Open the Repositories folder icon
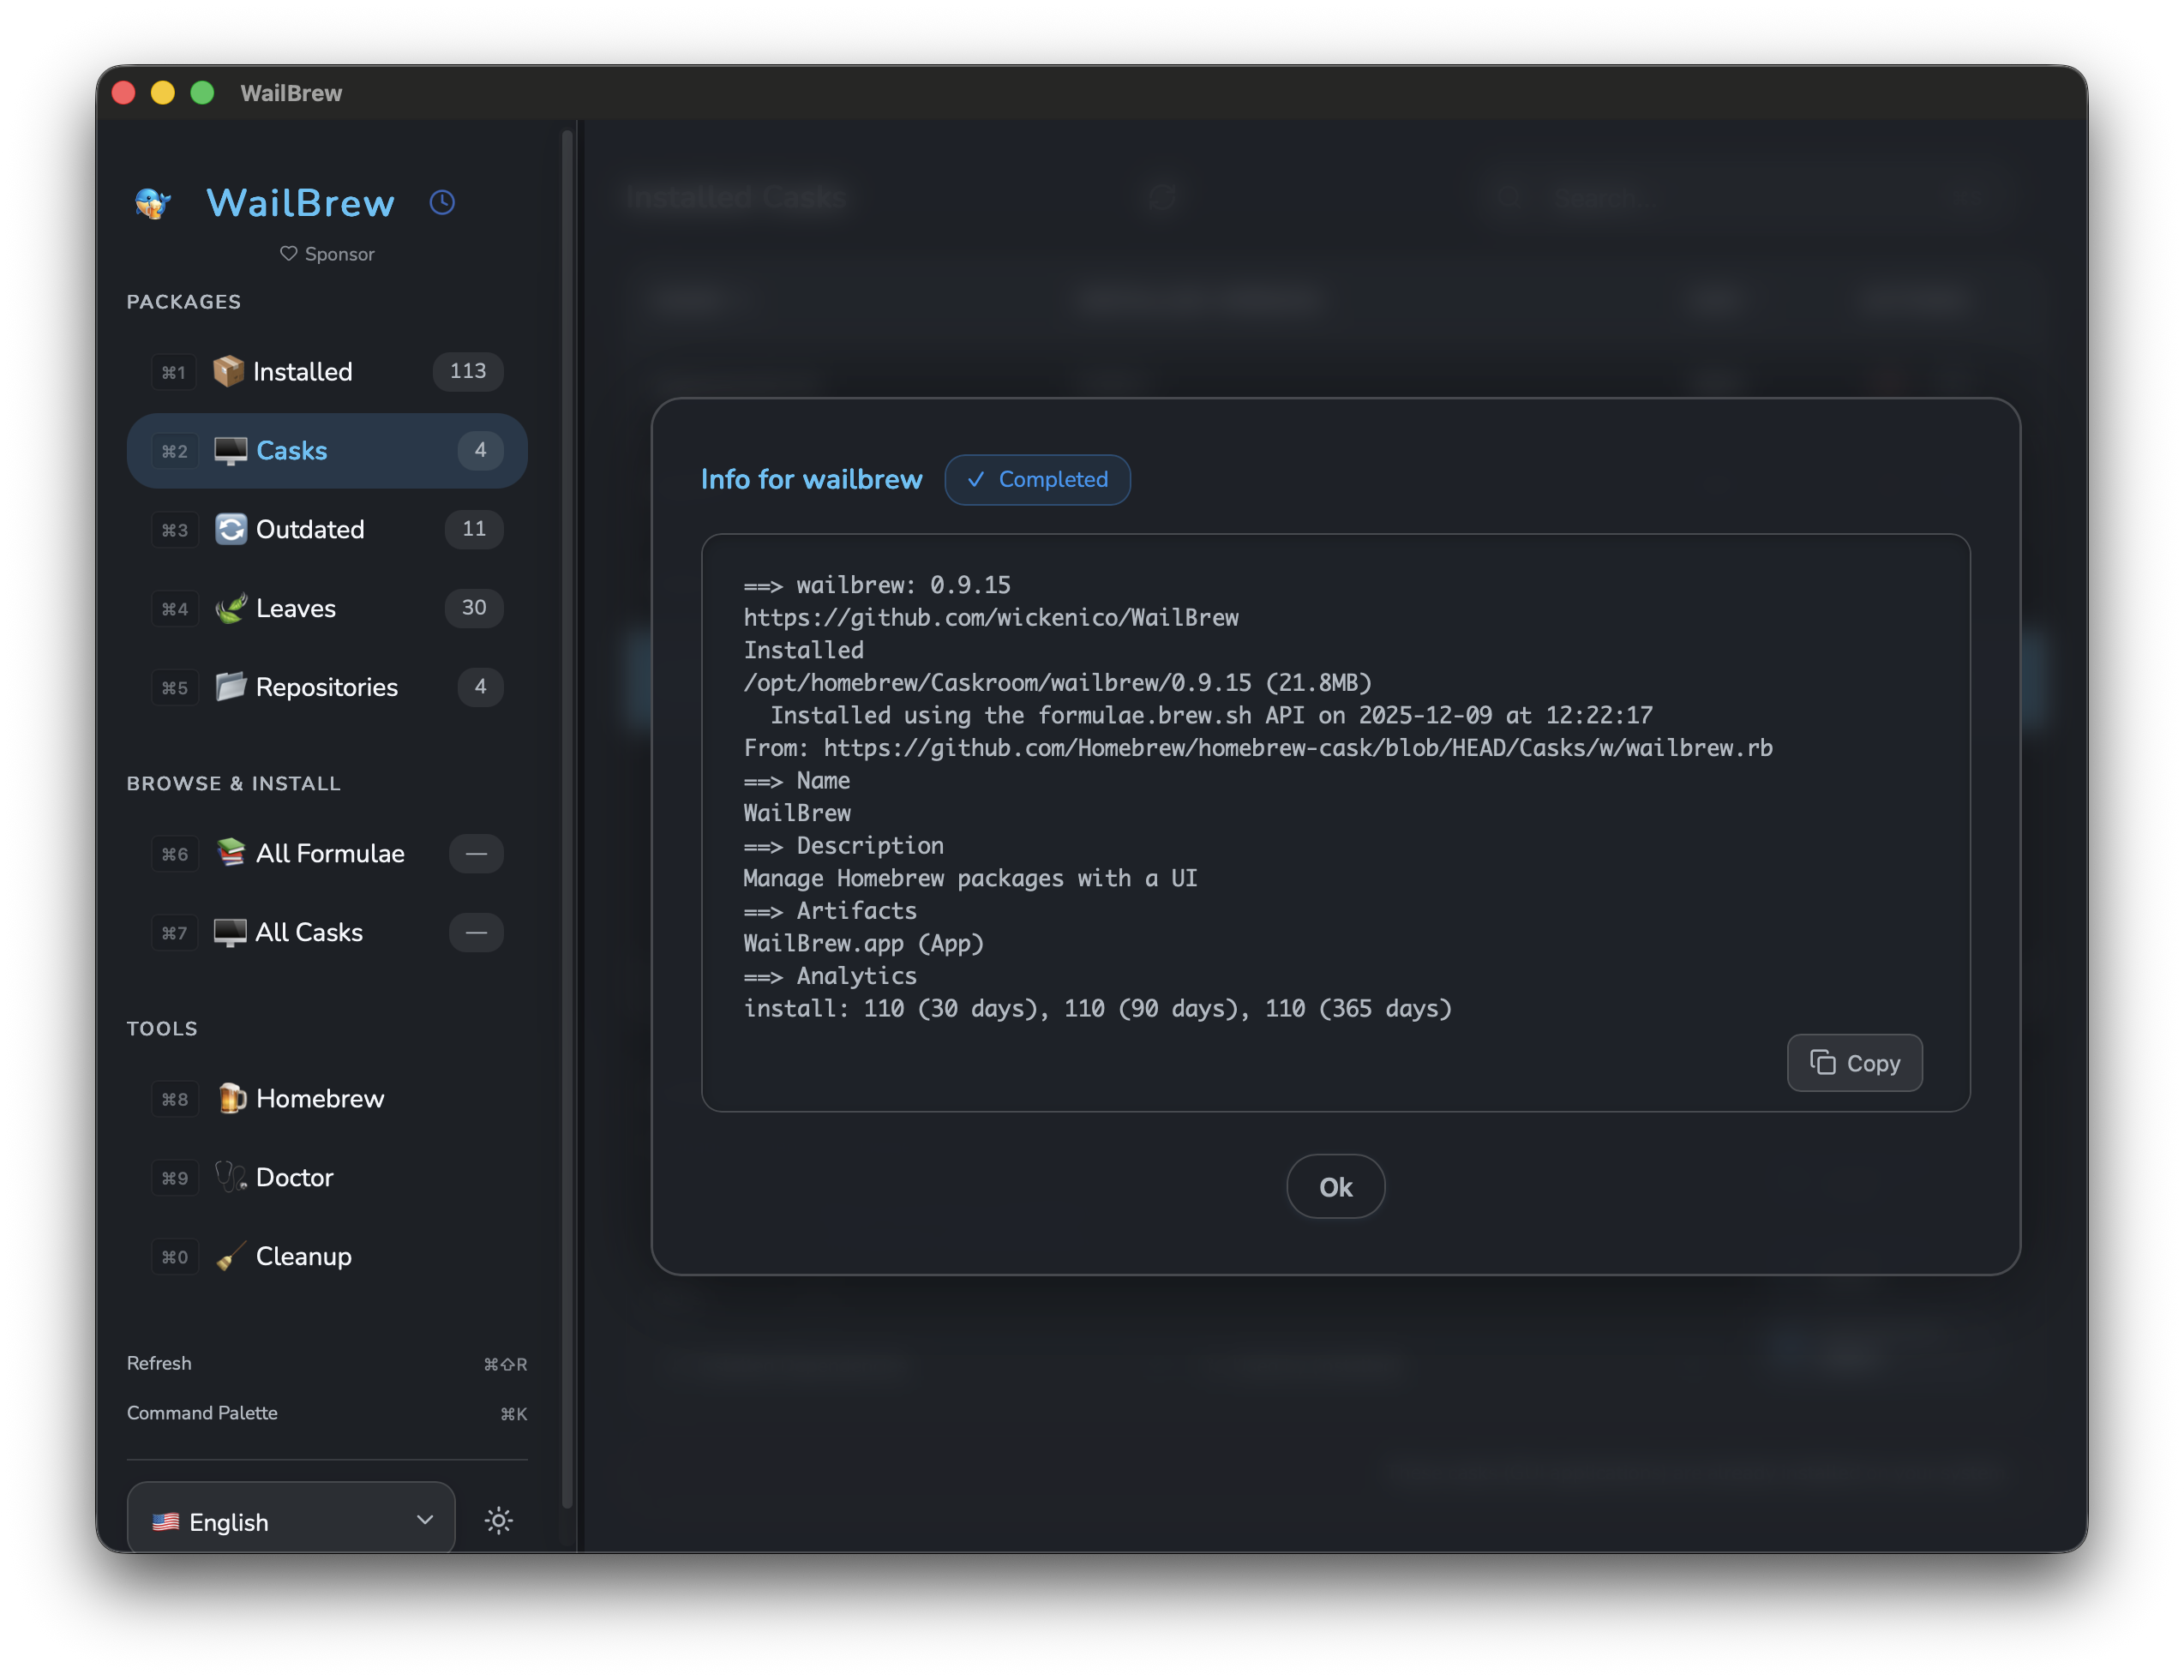 231,687
